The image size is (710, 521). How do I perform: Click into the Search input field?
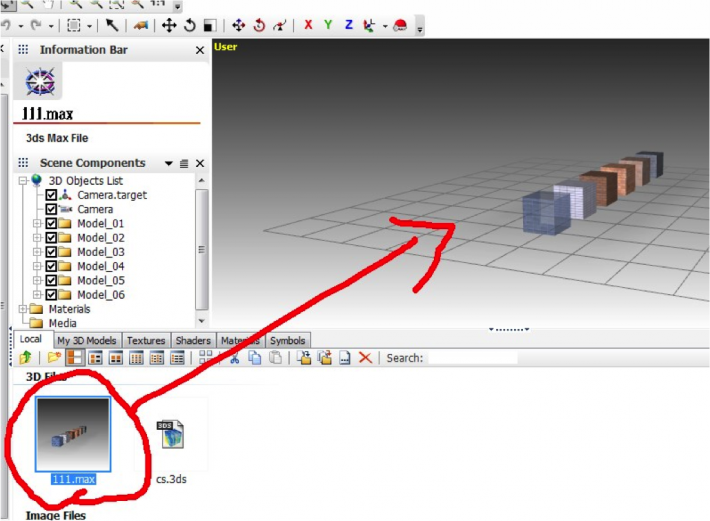click(473, 358)
